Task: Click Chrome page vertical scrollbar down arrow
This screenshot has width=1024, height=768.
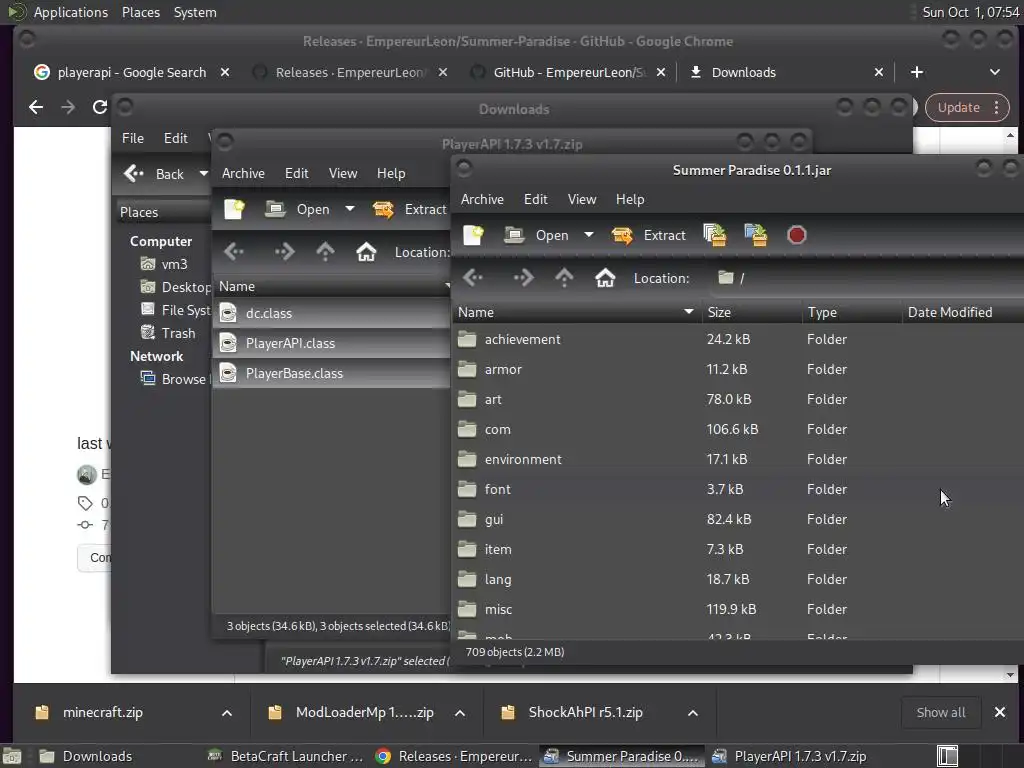Action: (x=1010, y=675)
